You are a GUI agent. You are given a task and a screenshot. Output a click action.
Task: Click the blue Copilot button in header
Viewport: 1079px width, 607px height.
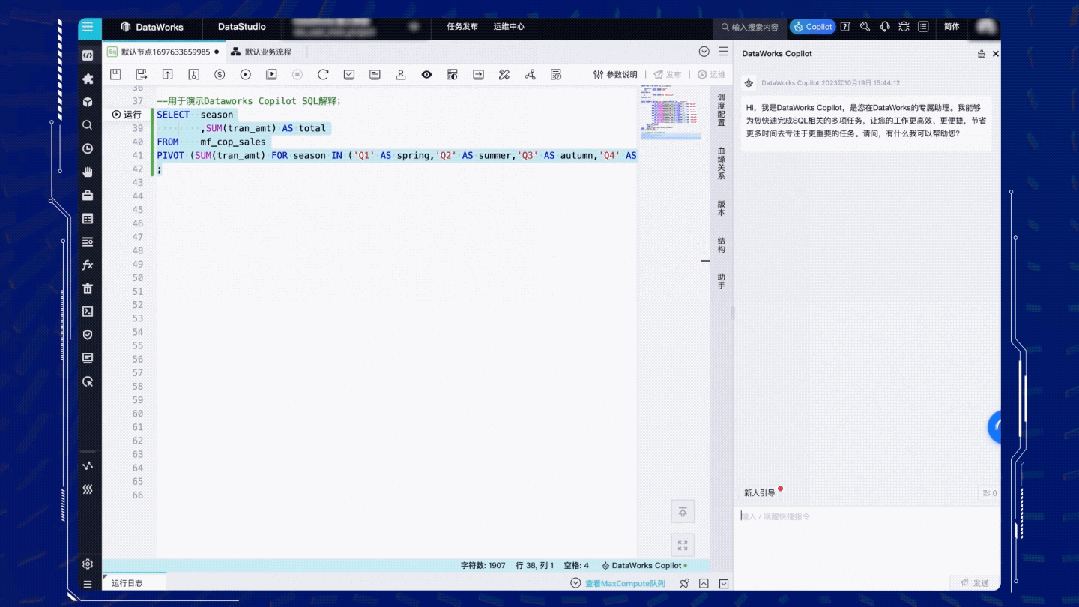pos(813,27)
